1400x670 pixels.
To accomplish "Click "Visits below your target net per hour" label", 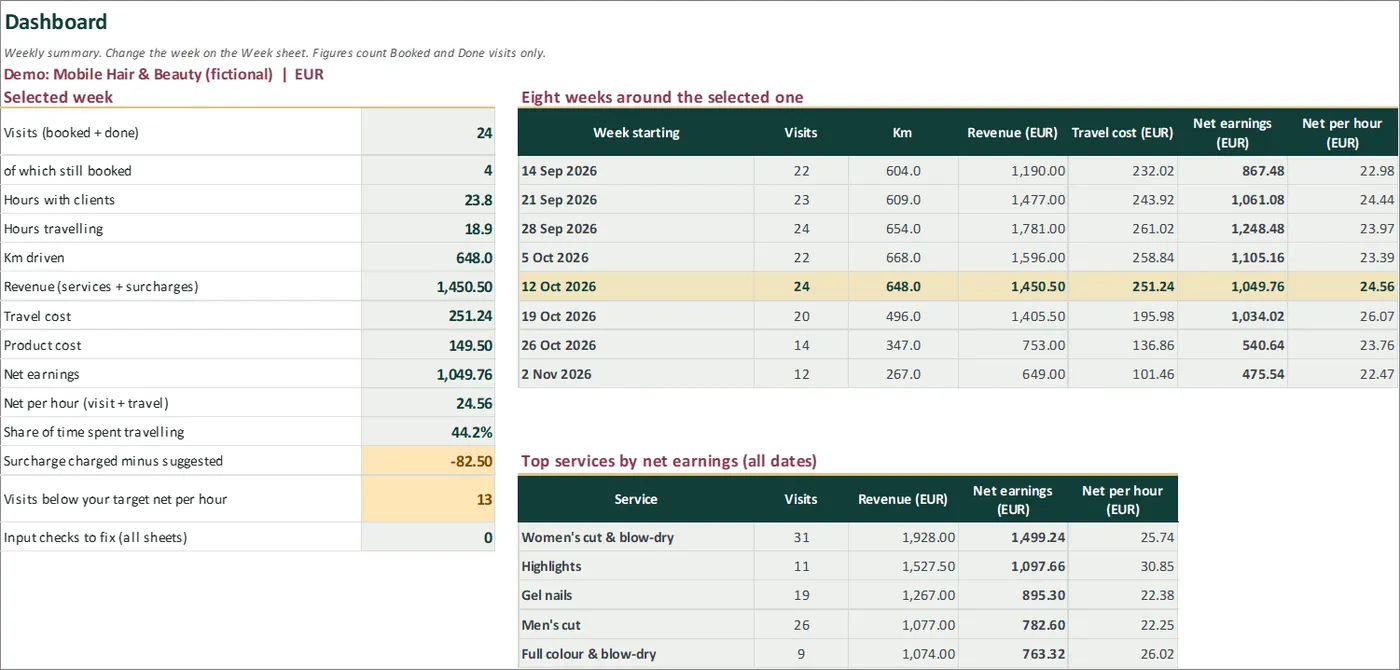I will (x=116, y=499).
